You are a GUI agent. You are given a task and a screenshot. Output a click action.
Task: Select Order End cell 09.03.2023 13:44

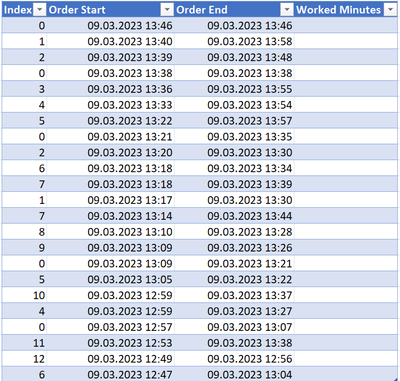(234, 216)
